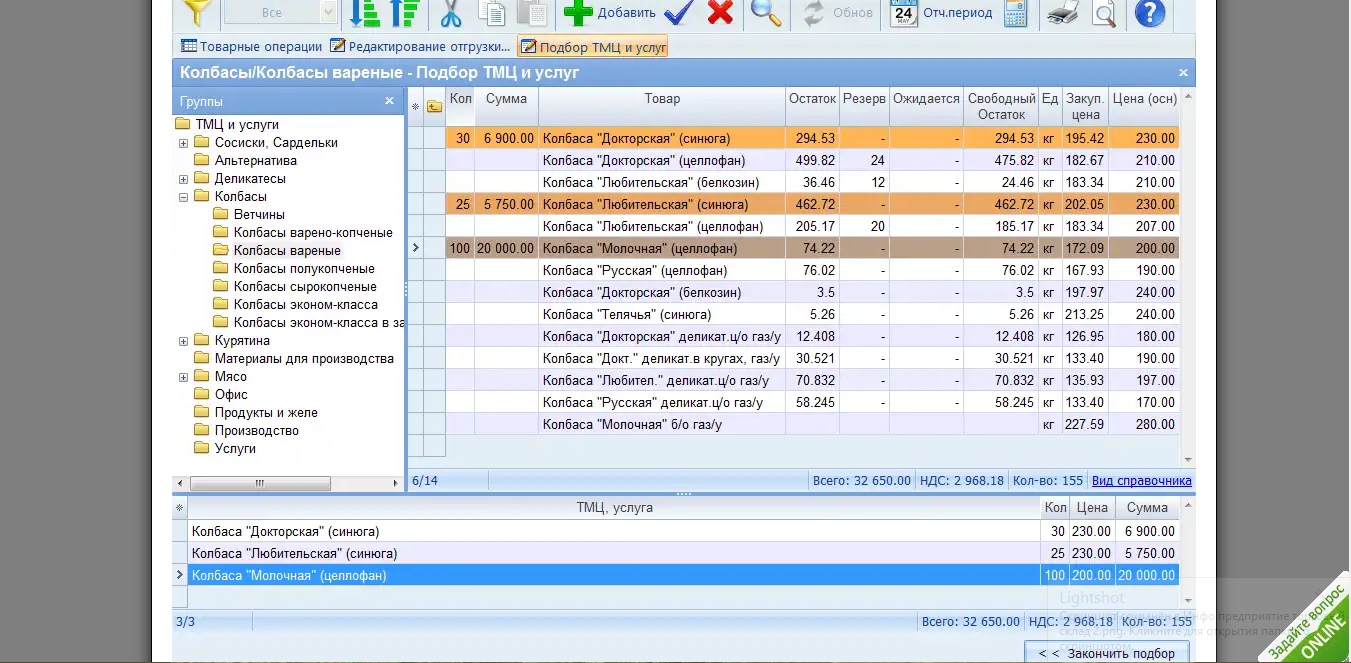
Task: Click the scissors cut icon
Action: [x=451, y=13]
